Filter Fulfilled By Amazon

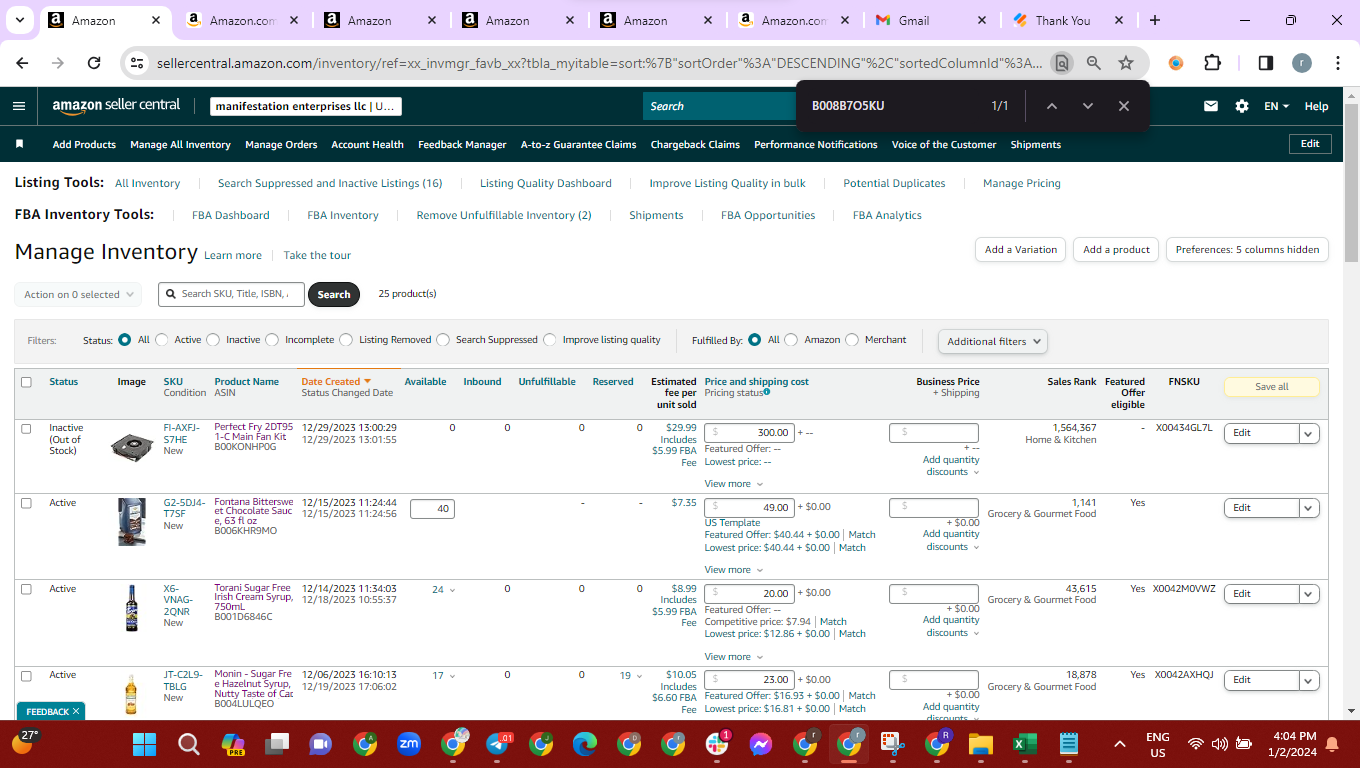coord(791,340)
